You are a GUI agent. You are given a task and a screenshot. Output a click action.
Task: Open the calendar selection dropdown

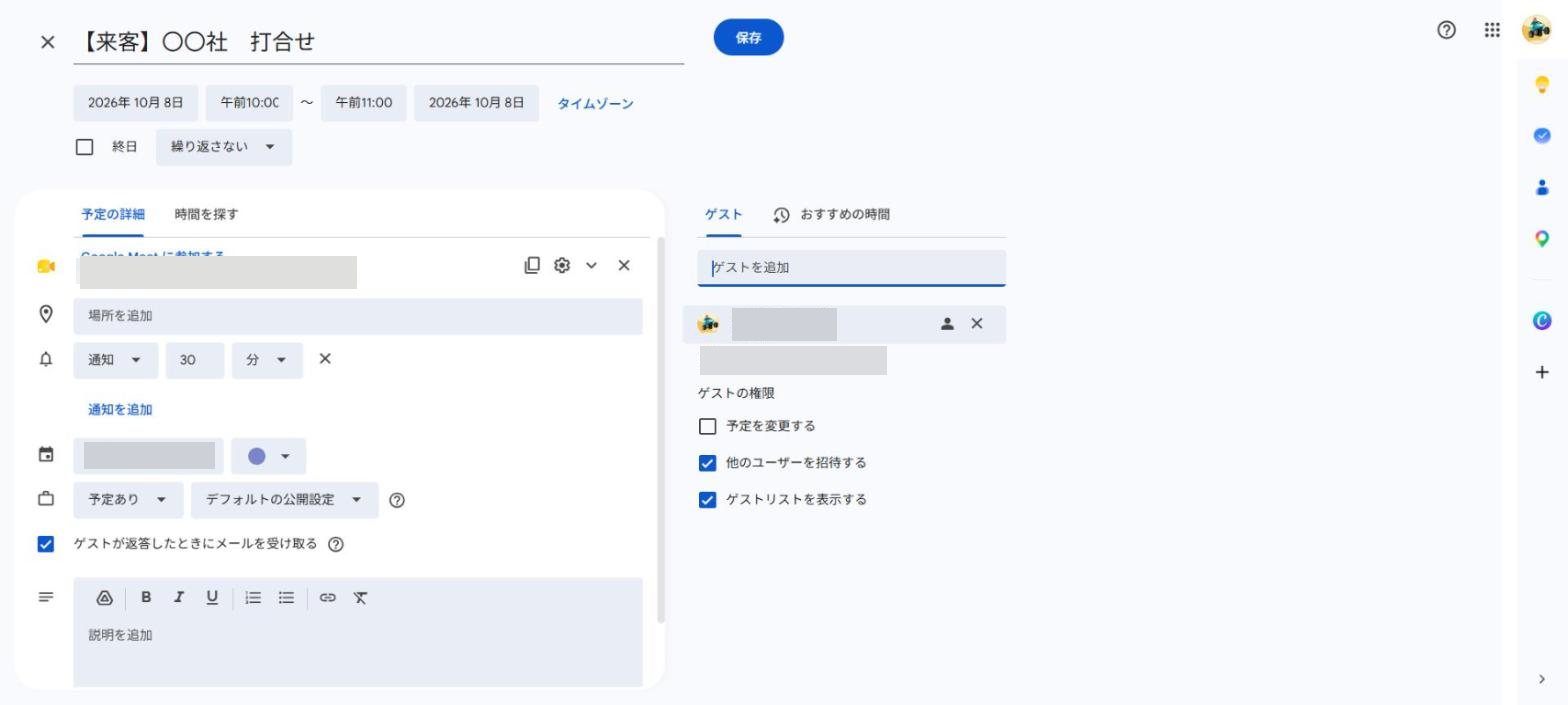point(149,456)
